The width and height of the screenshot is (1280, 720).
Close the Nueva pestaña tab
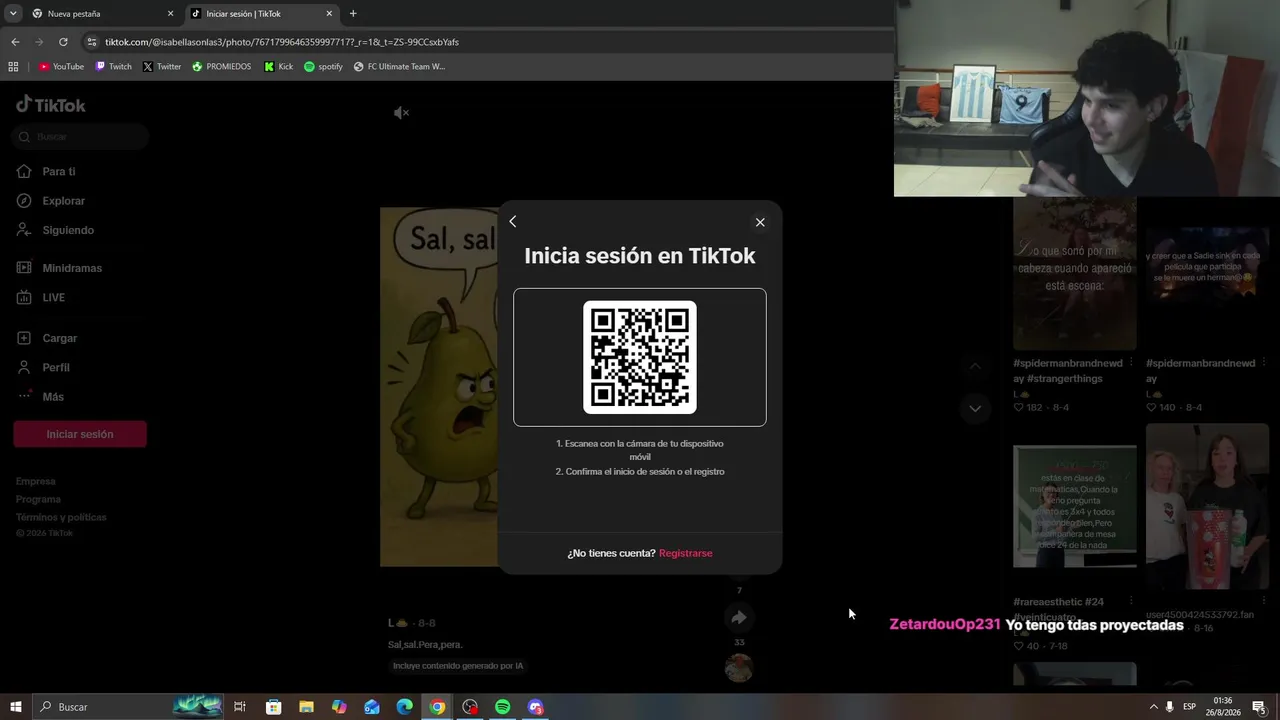click(x=170, y=14)
